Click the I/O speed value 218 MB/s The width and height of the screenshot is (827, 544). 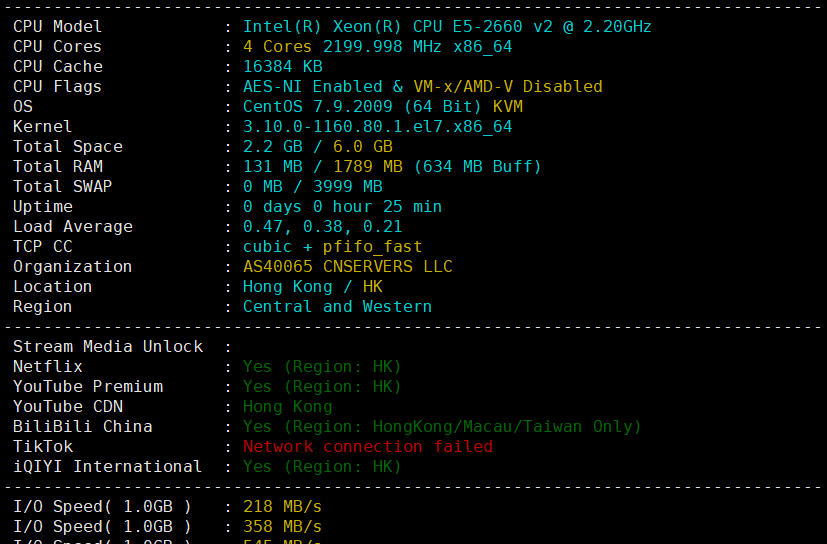pos(282,507)
